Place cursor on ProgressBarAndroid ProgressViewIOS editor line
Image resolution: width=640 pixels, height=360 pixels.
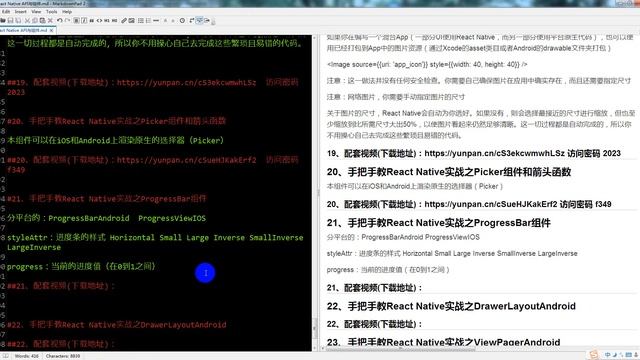[x=106, y=218]
